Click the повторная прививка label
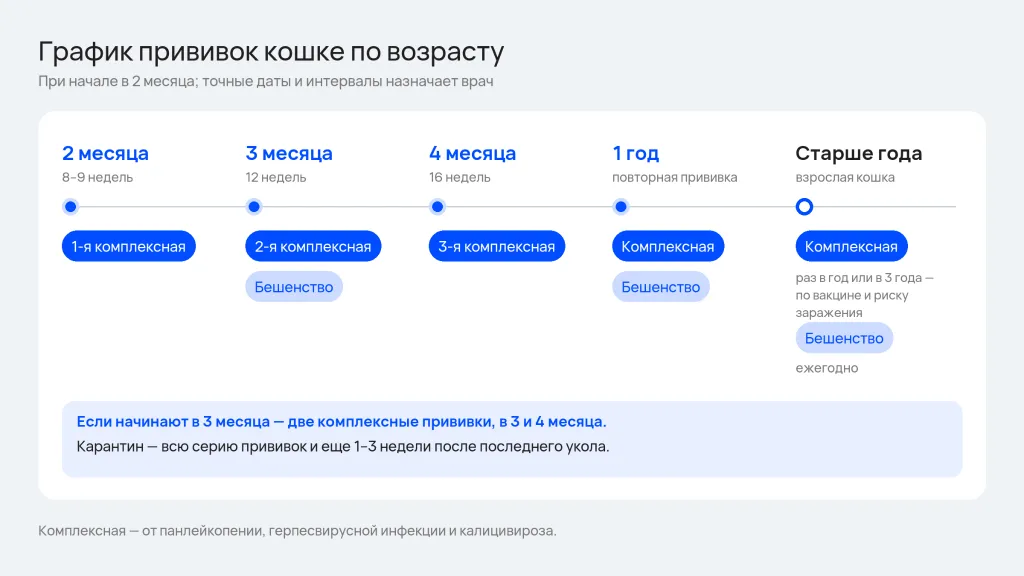Image resolution: width=1024 pixels, height=576 pixels. tap(675, 177)
